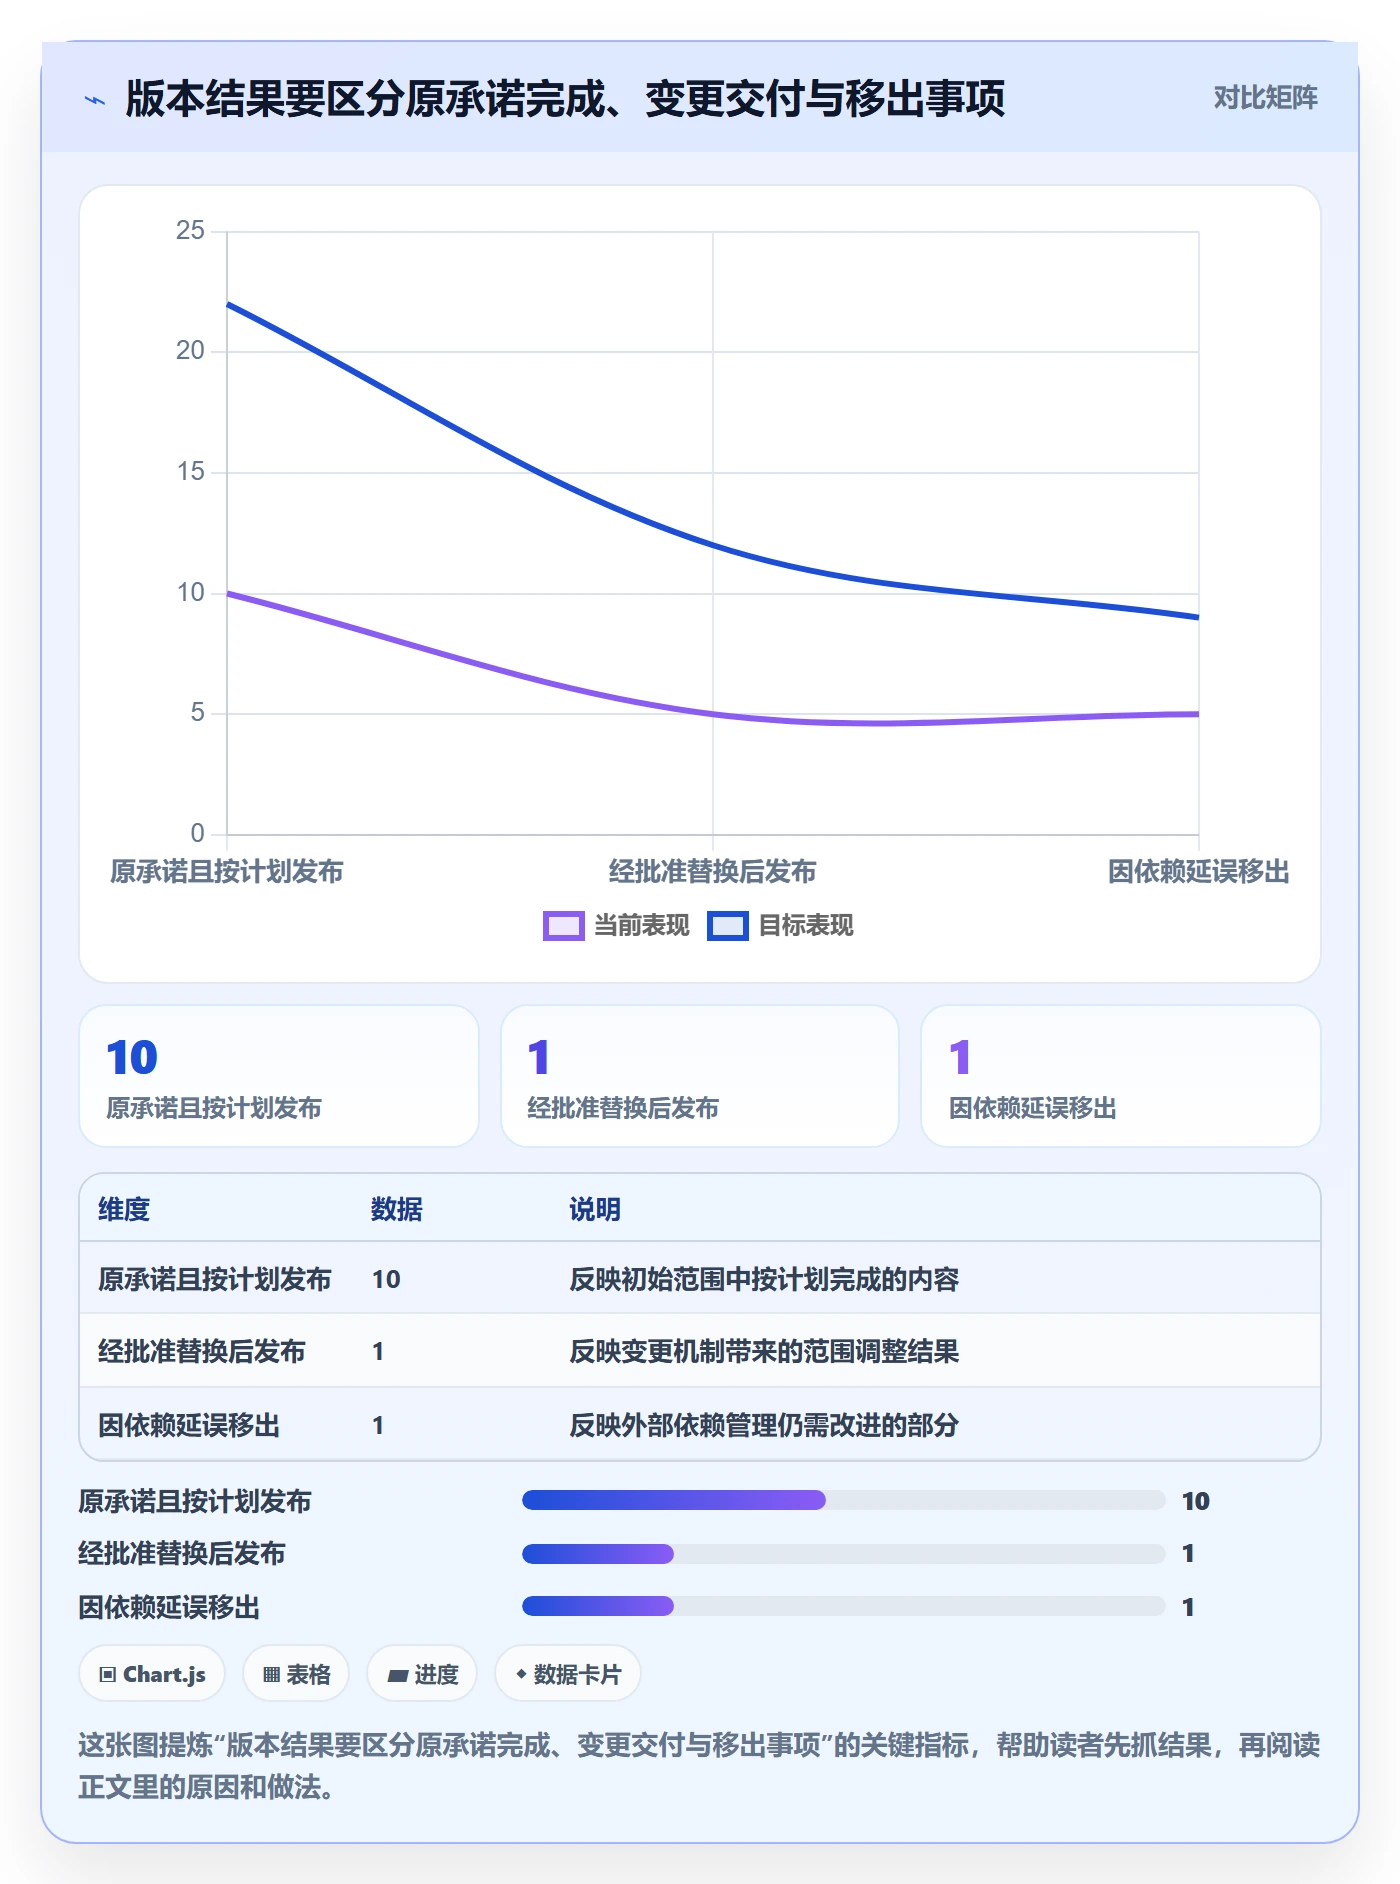The image size is (1400, 1884).
Task: Click the 对比矩阵 tag in the header
Action: (1265, 97)
